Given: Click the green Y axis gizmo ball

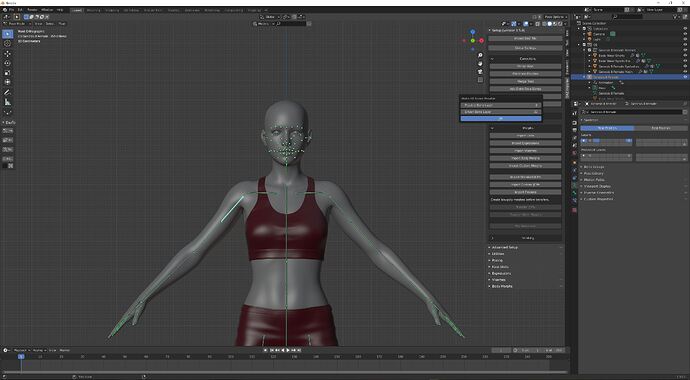Looking at the screenshot, I should coord(473,40).
